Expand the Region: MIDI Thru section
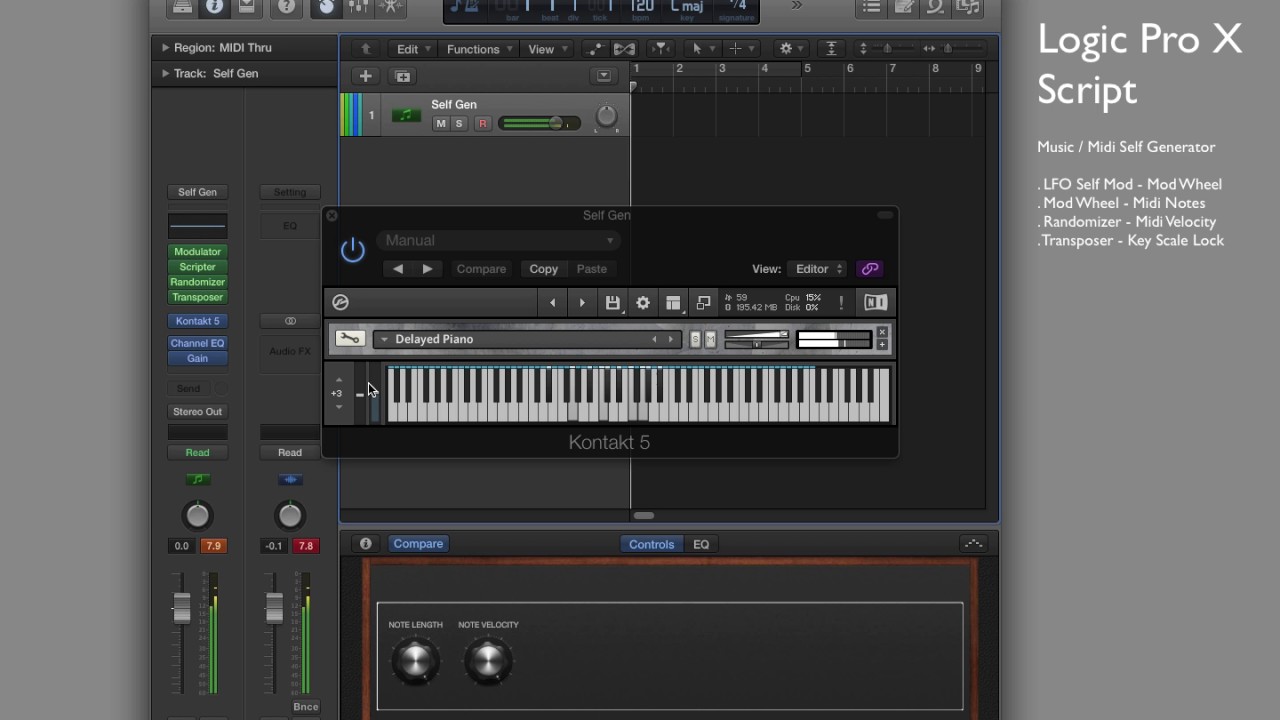Screen dimensions: 1280x720 click(x=165, y=47)
